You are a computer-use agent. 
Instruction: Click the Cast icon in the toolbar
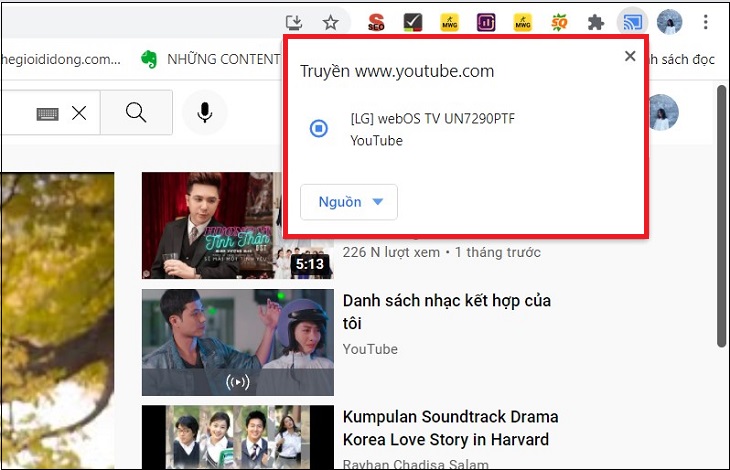pos(632,22)
